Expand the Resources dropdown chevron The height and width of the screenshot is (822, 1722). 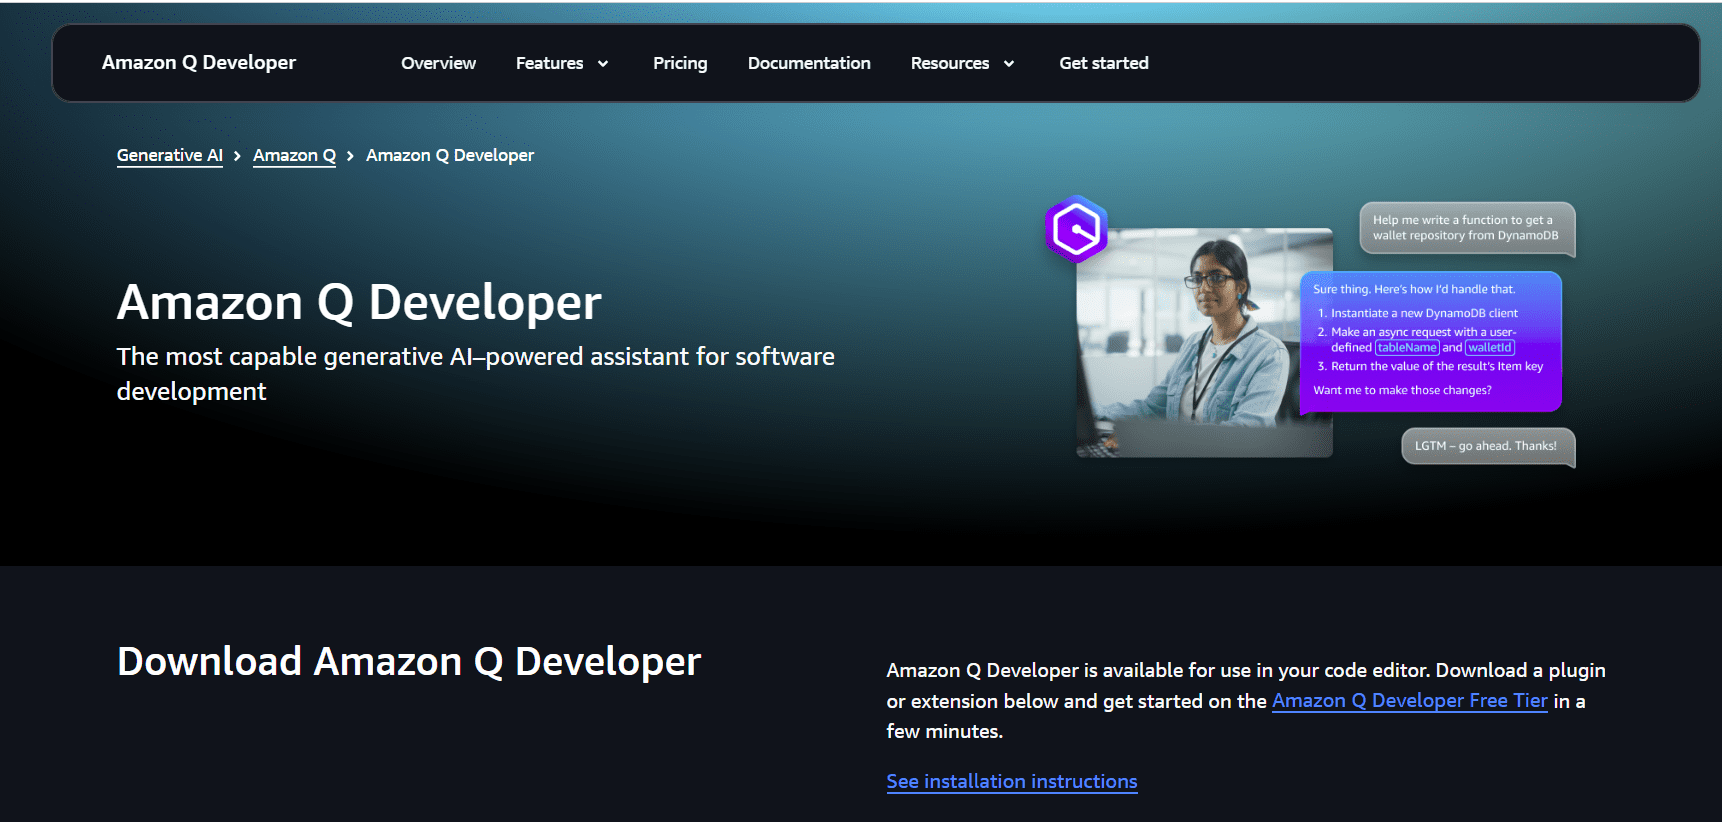1009,64
